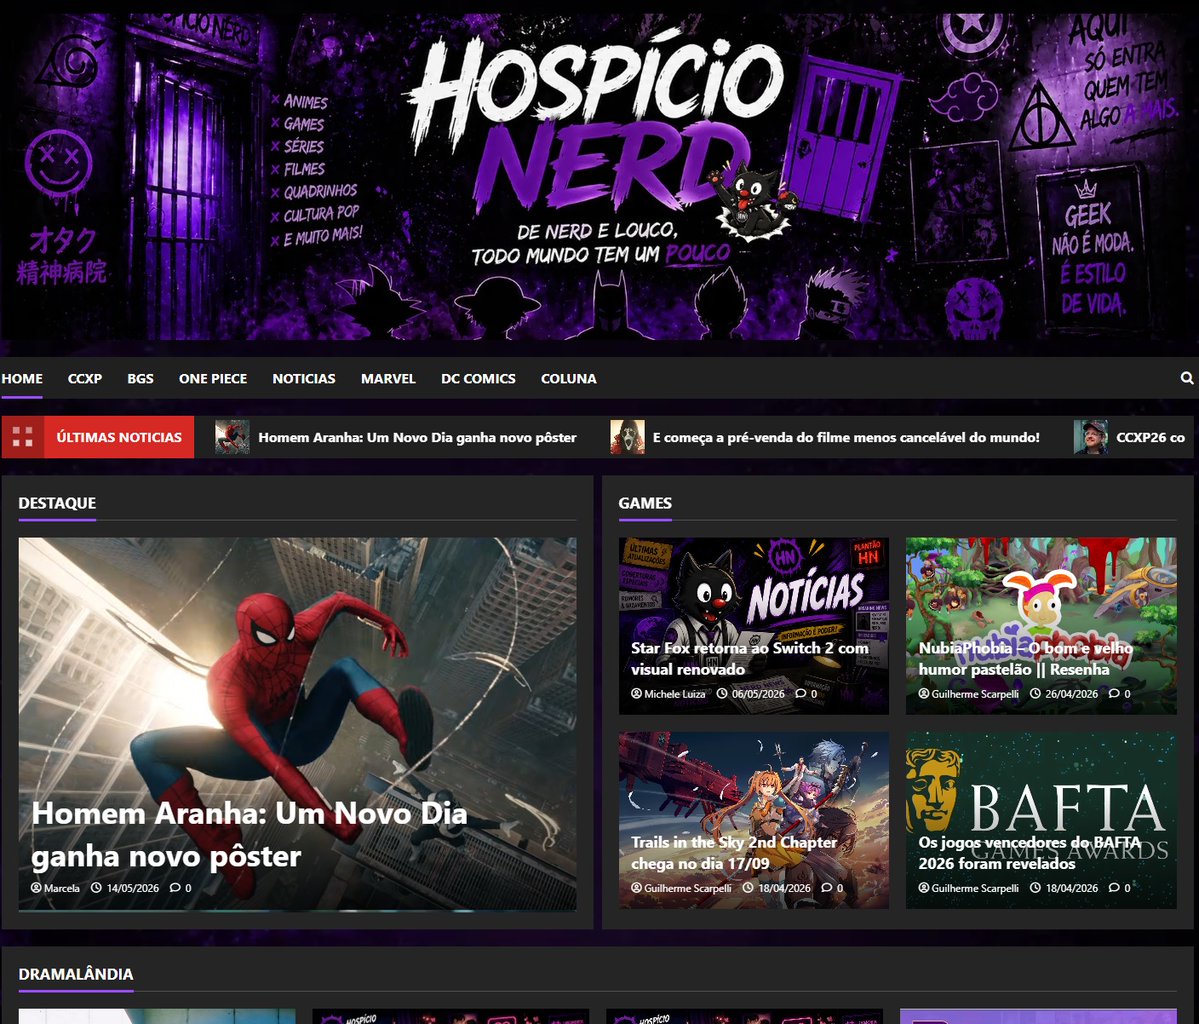Open ticker headline Homem Aranha ganha novo pôster
1199x1024 pixels.
coord(417,437)
